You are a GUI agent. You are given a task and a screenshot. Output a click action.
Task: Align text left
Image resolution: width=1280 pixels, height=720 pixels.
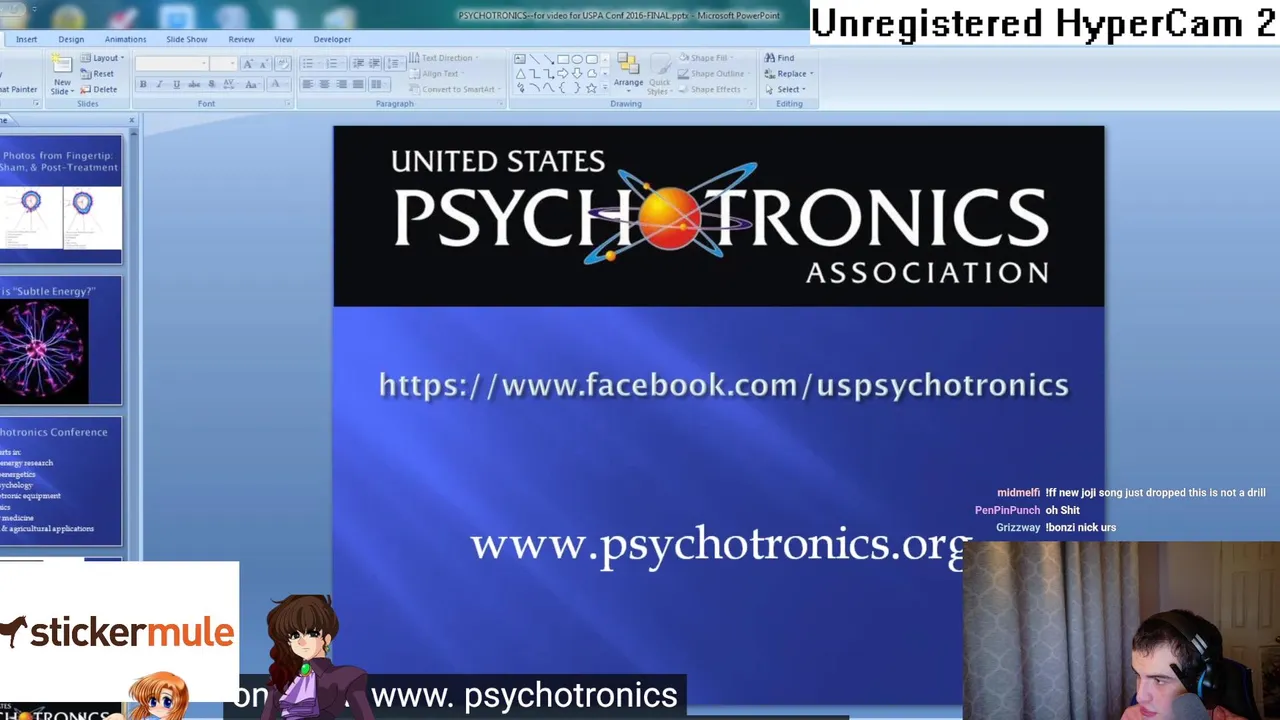coord(308,84)
